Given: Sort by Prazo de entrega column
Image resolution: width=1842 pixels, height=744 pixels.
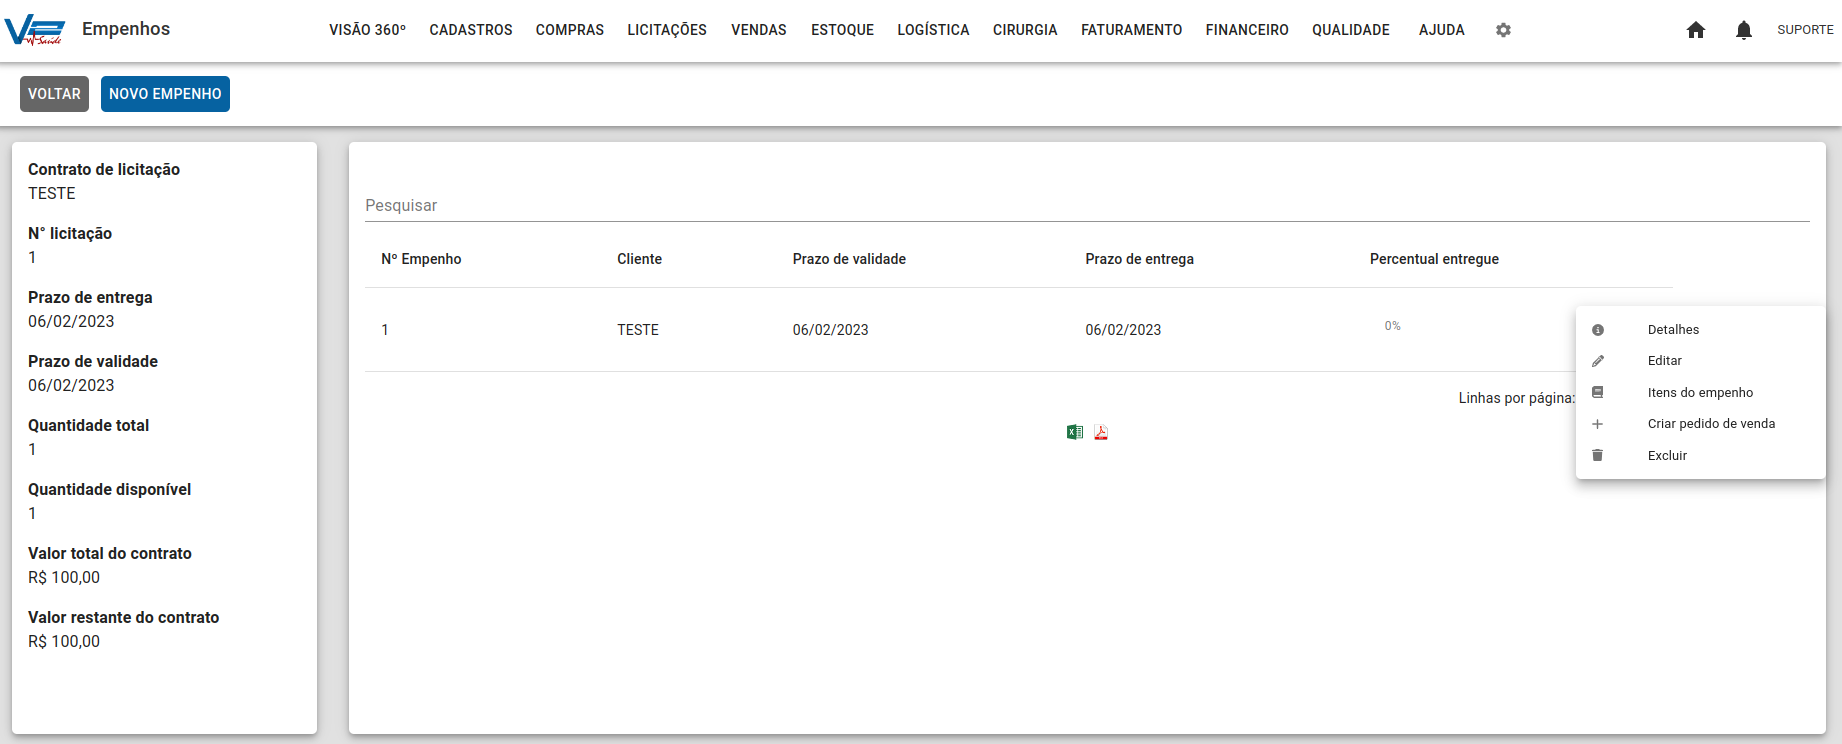Looking at the screenshot, I should tap(1139, 259).
